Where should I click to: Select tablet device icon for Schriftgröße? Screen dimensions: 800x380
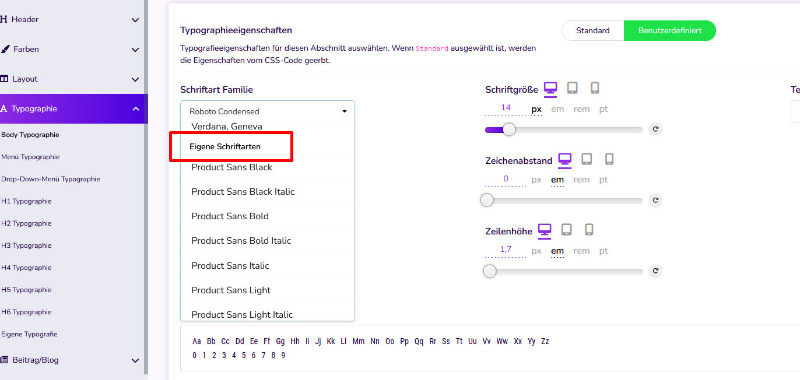pyautogui.click(x=572, y=89)
